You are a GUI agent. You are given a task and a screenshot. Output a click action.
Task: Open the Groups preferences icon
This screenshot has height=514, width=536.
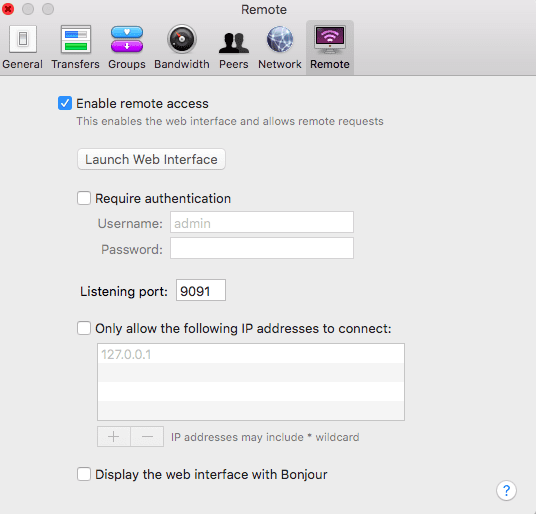[127, 39]
